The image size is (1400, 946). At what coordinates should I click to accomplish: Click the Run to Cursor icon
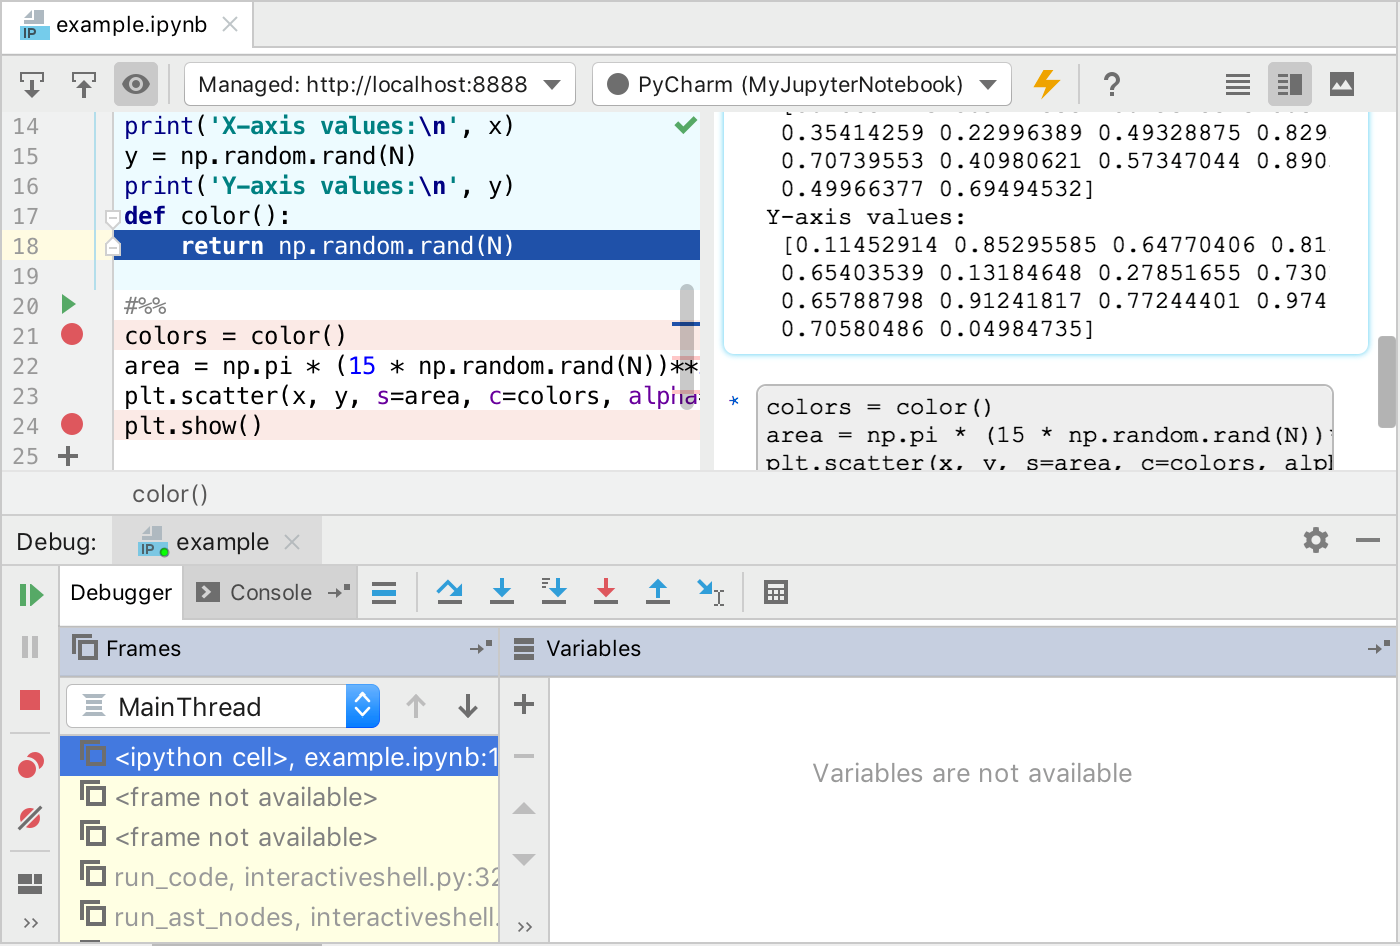pos(709,592)
